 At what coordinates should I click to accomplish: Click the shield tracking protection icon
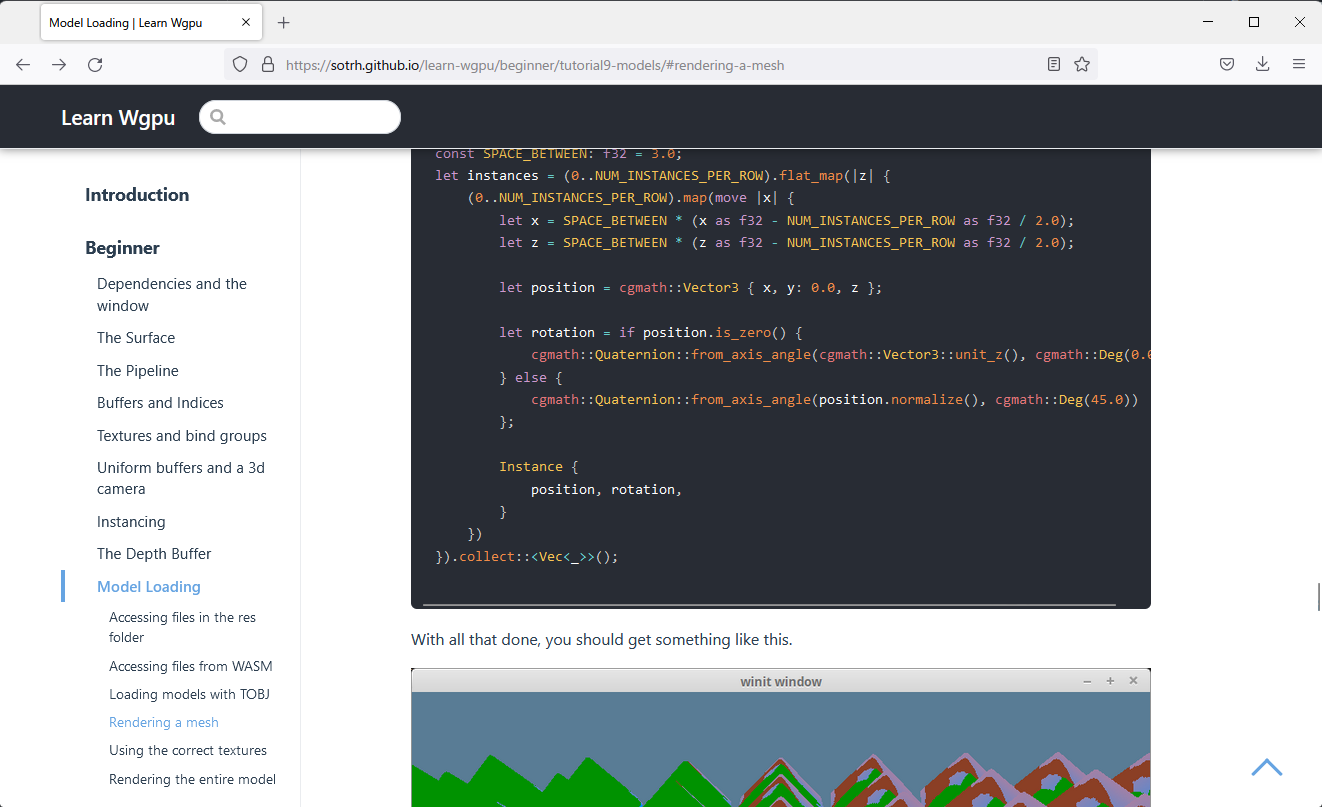(240, 64)
